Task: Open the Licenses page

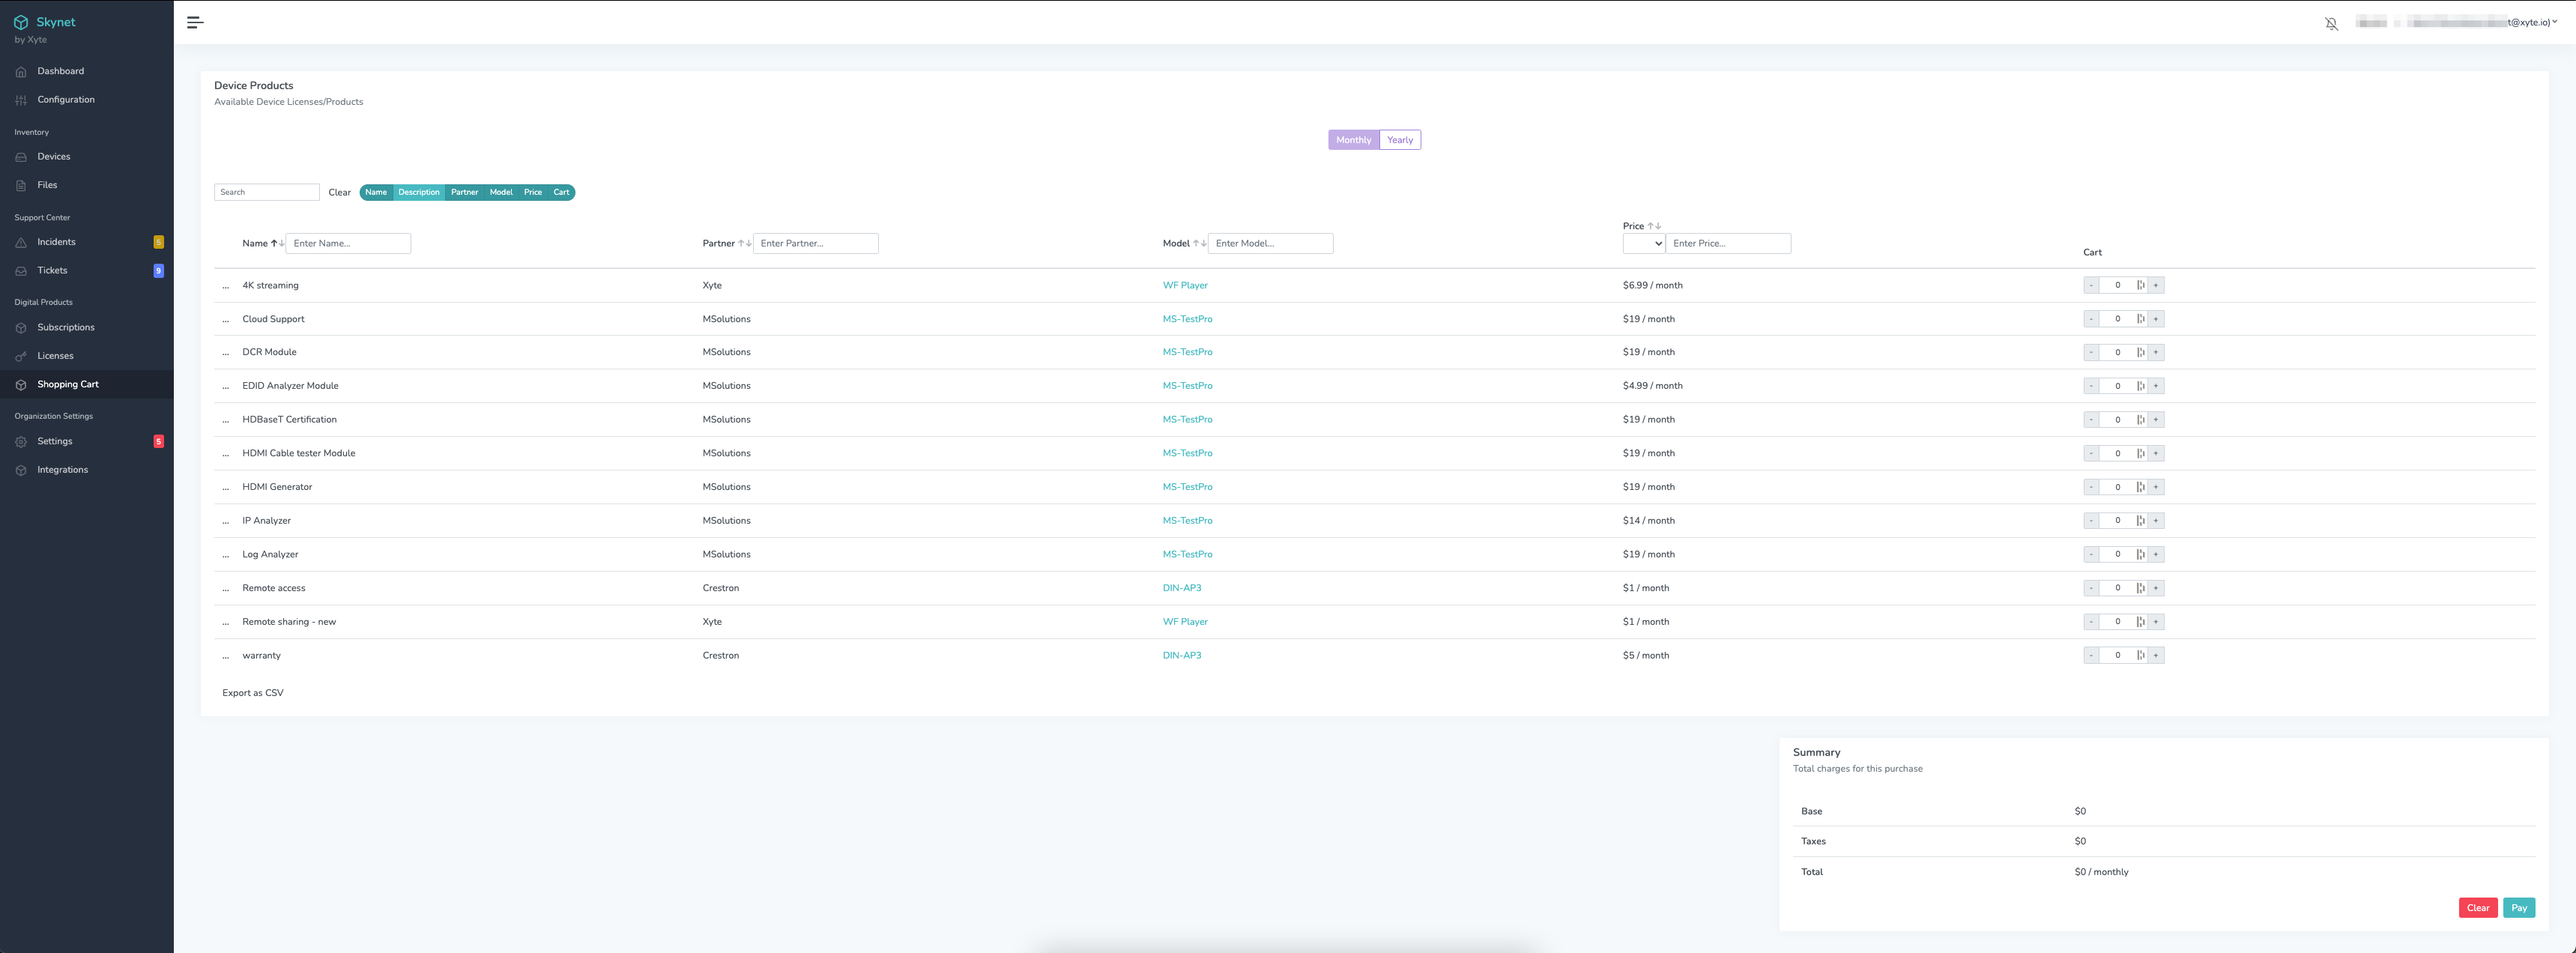Action: pyautogui.click(x=55, y=356)
